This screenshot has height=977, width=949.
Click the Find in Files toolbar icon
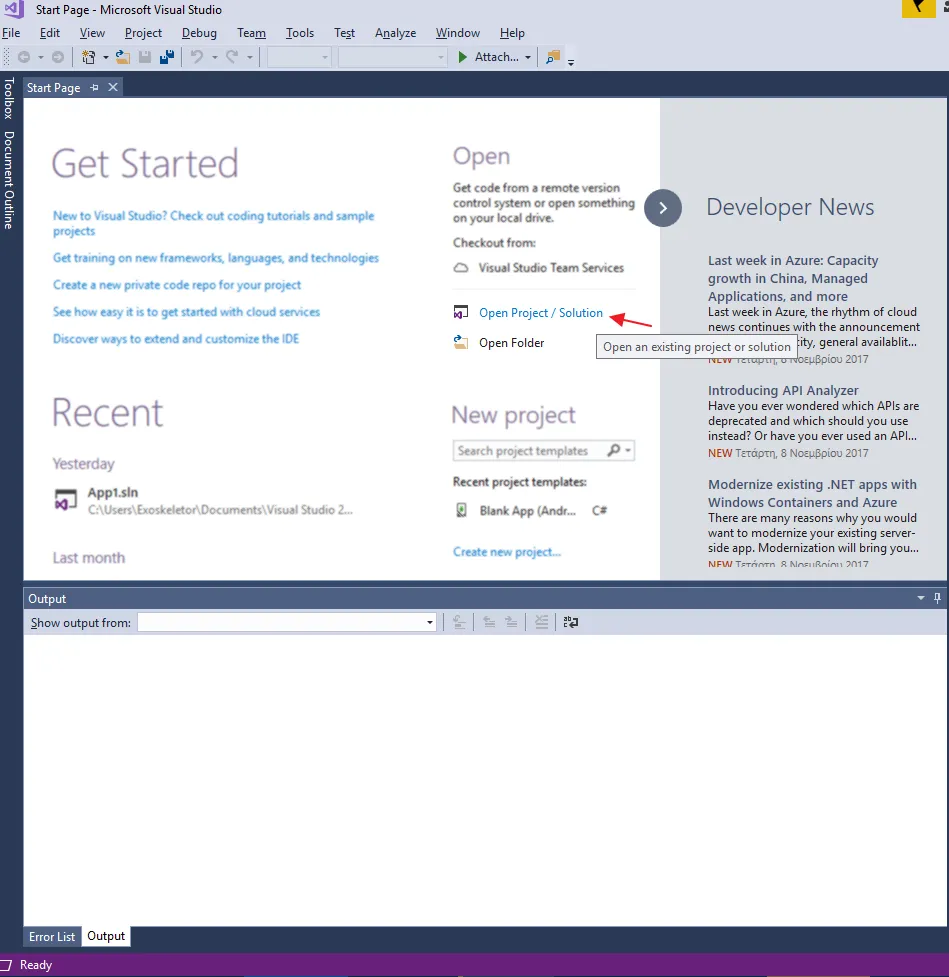click(x=553, y=57)
